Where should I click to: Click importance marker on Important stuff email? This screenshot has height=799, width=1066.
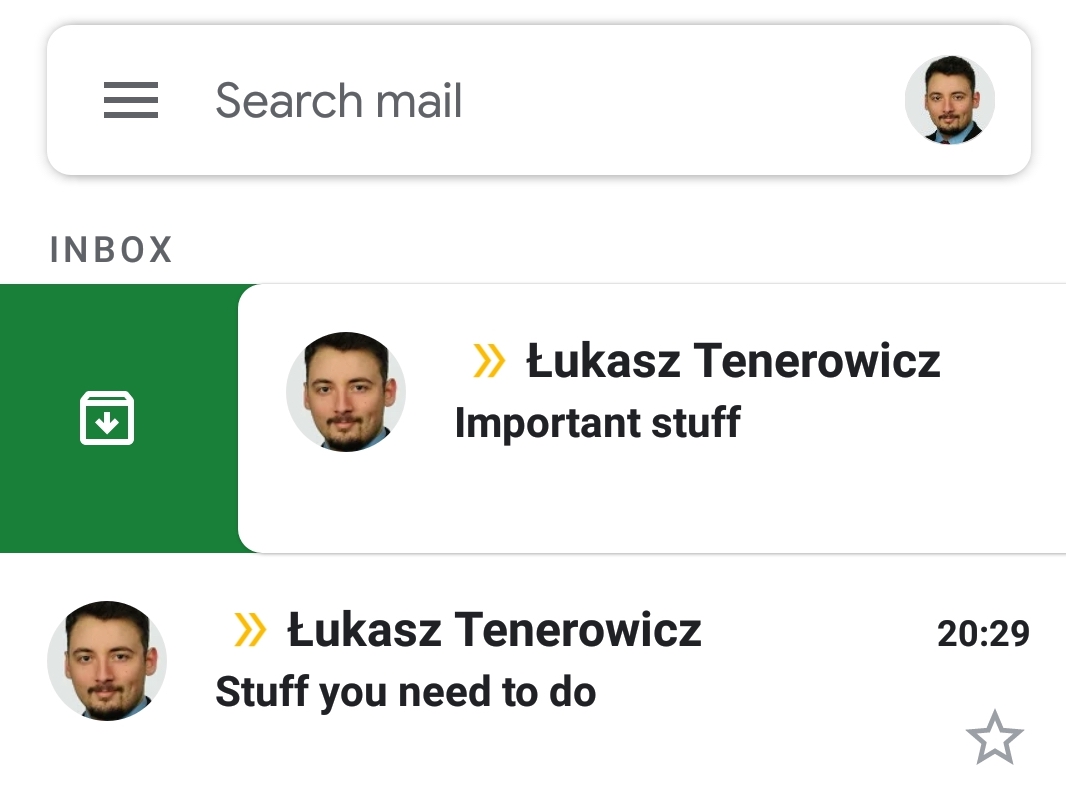[489, 361]
